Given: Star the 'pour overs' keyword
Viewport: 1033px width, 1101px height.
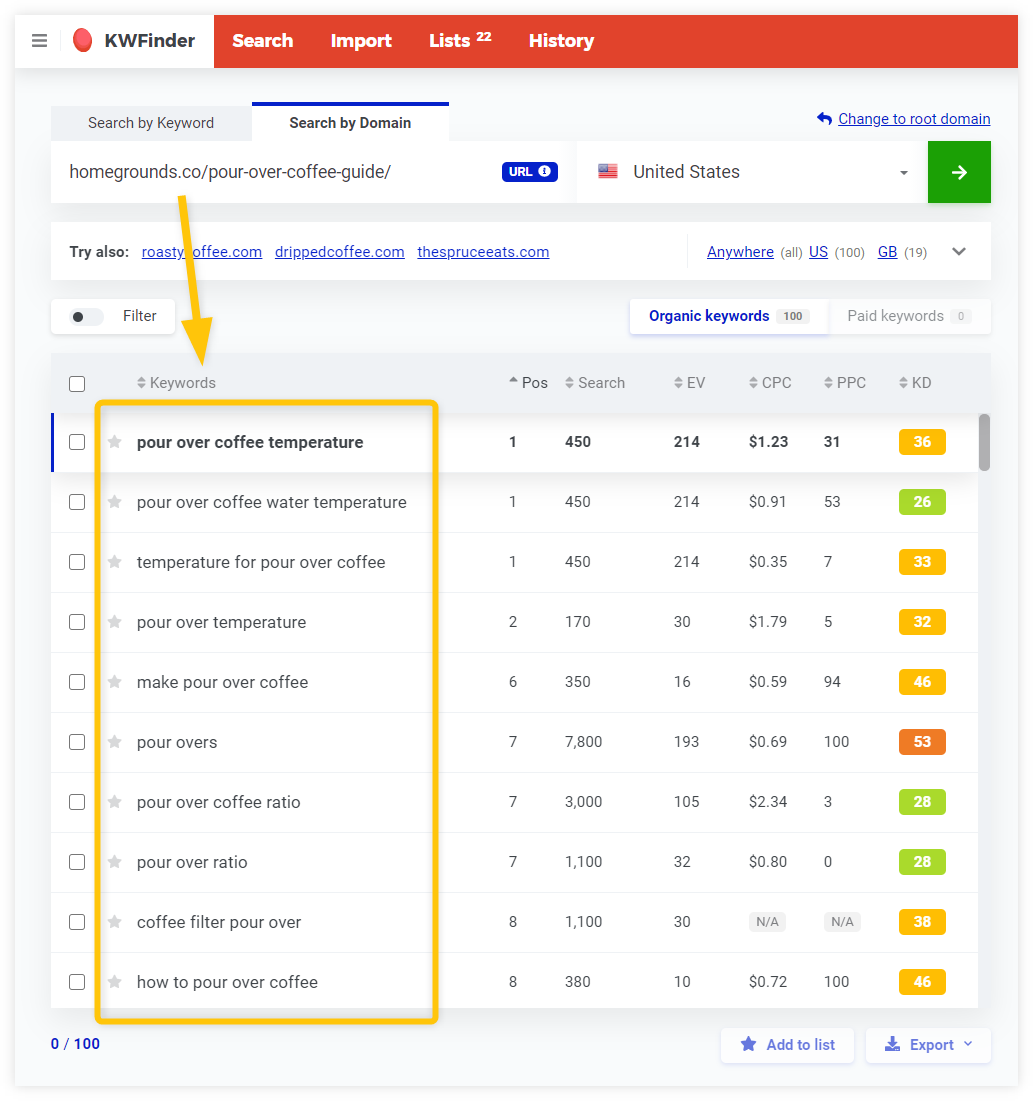Looking at the screenshot, I should (115, 742).
